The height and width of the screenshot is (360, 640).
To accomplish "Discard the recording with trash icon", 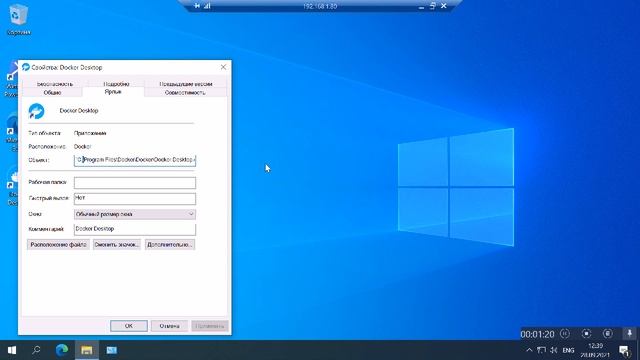I will (x=607, y=333).
